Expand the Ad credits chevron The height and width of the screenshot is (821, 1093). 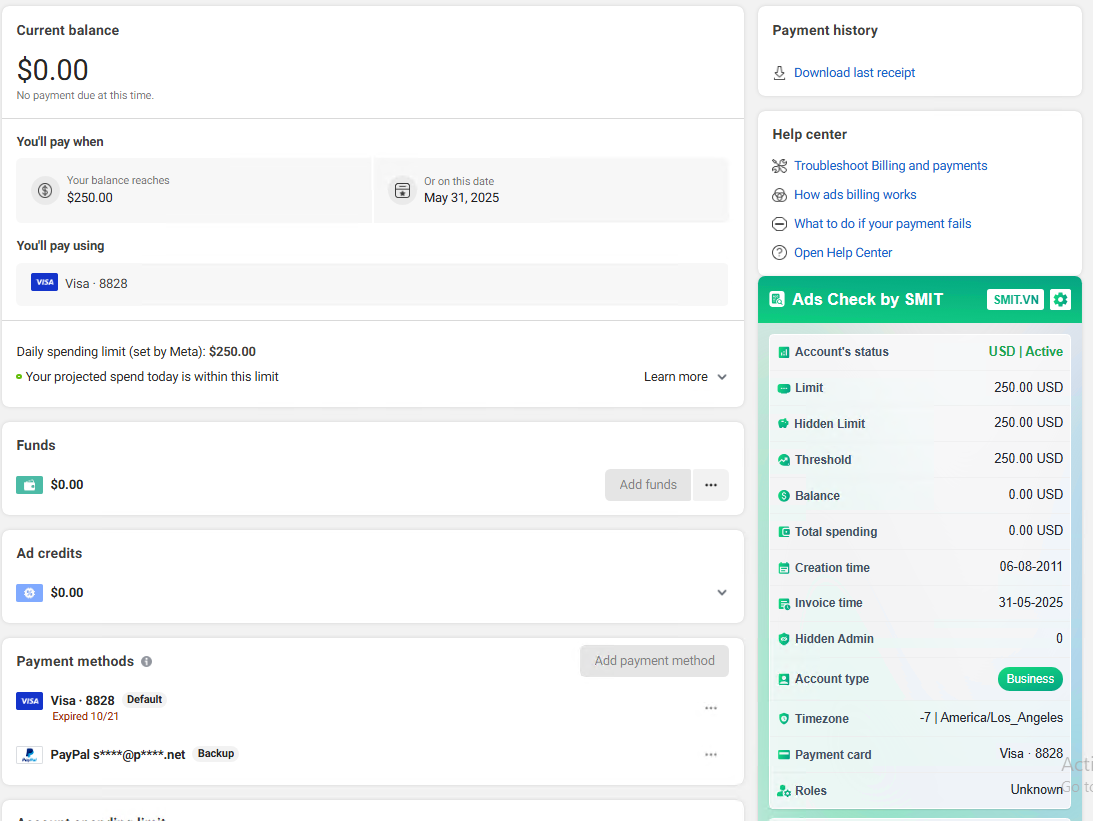(721, 592)
